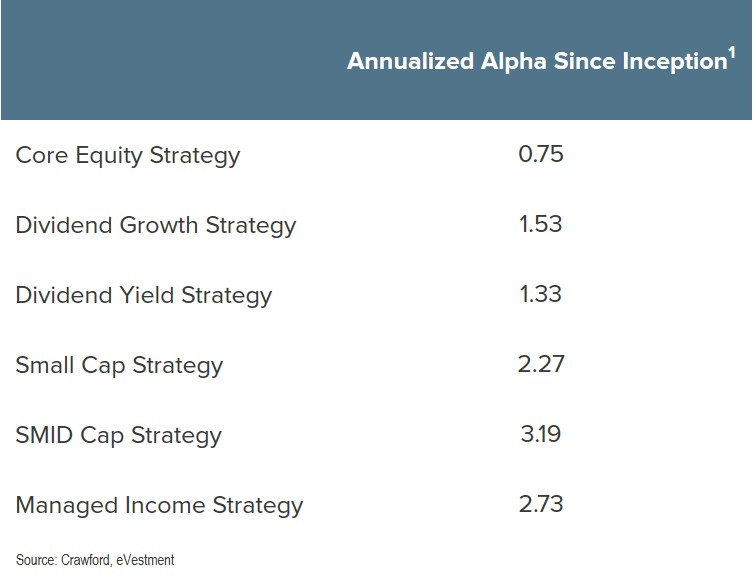Click the 3.19 alpha value
This screenshot has width=753, height=577.
541,434
